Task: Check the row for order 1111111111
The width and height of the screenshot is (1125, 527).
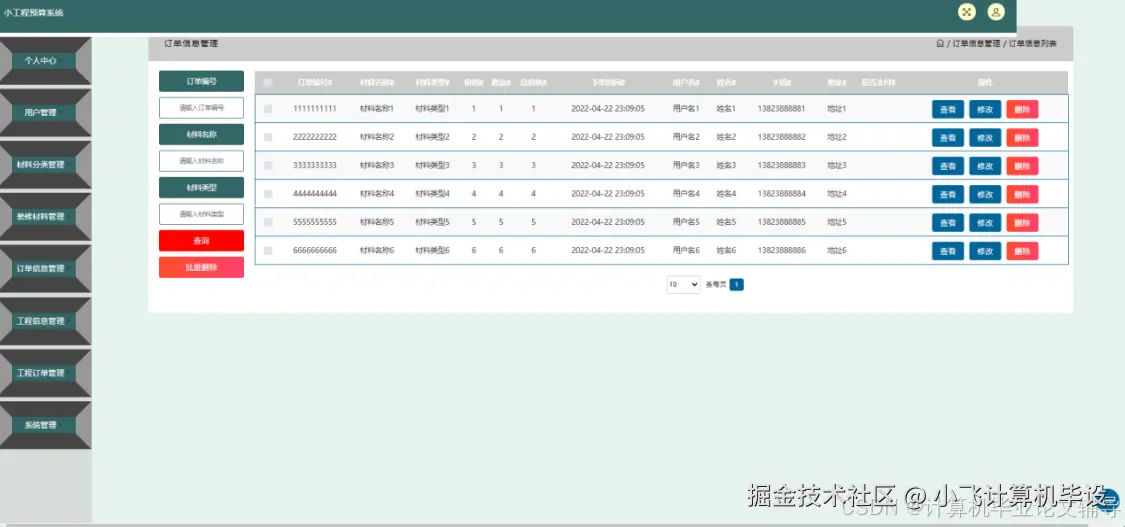Action: pyautogui.click(x=268, y=109)
